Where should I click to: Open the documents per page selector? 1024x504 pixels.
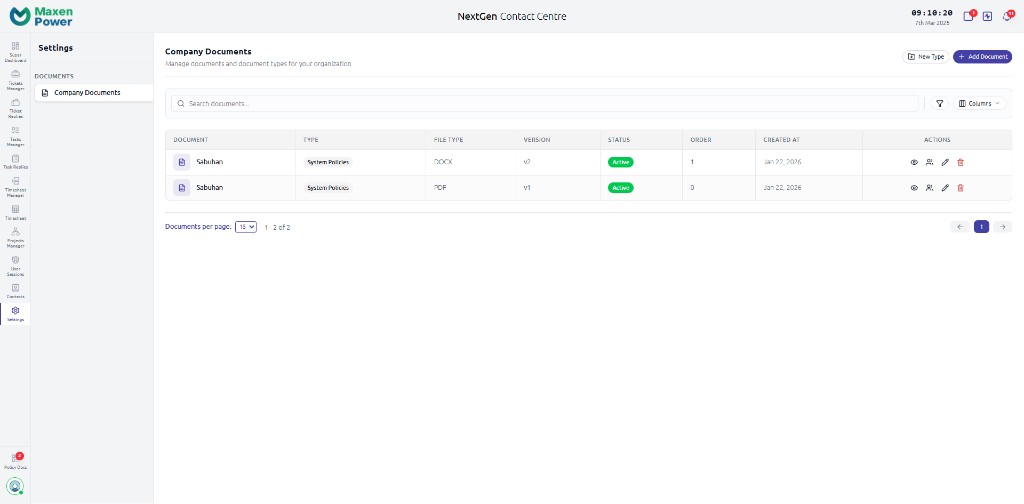246,227
